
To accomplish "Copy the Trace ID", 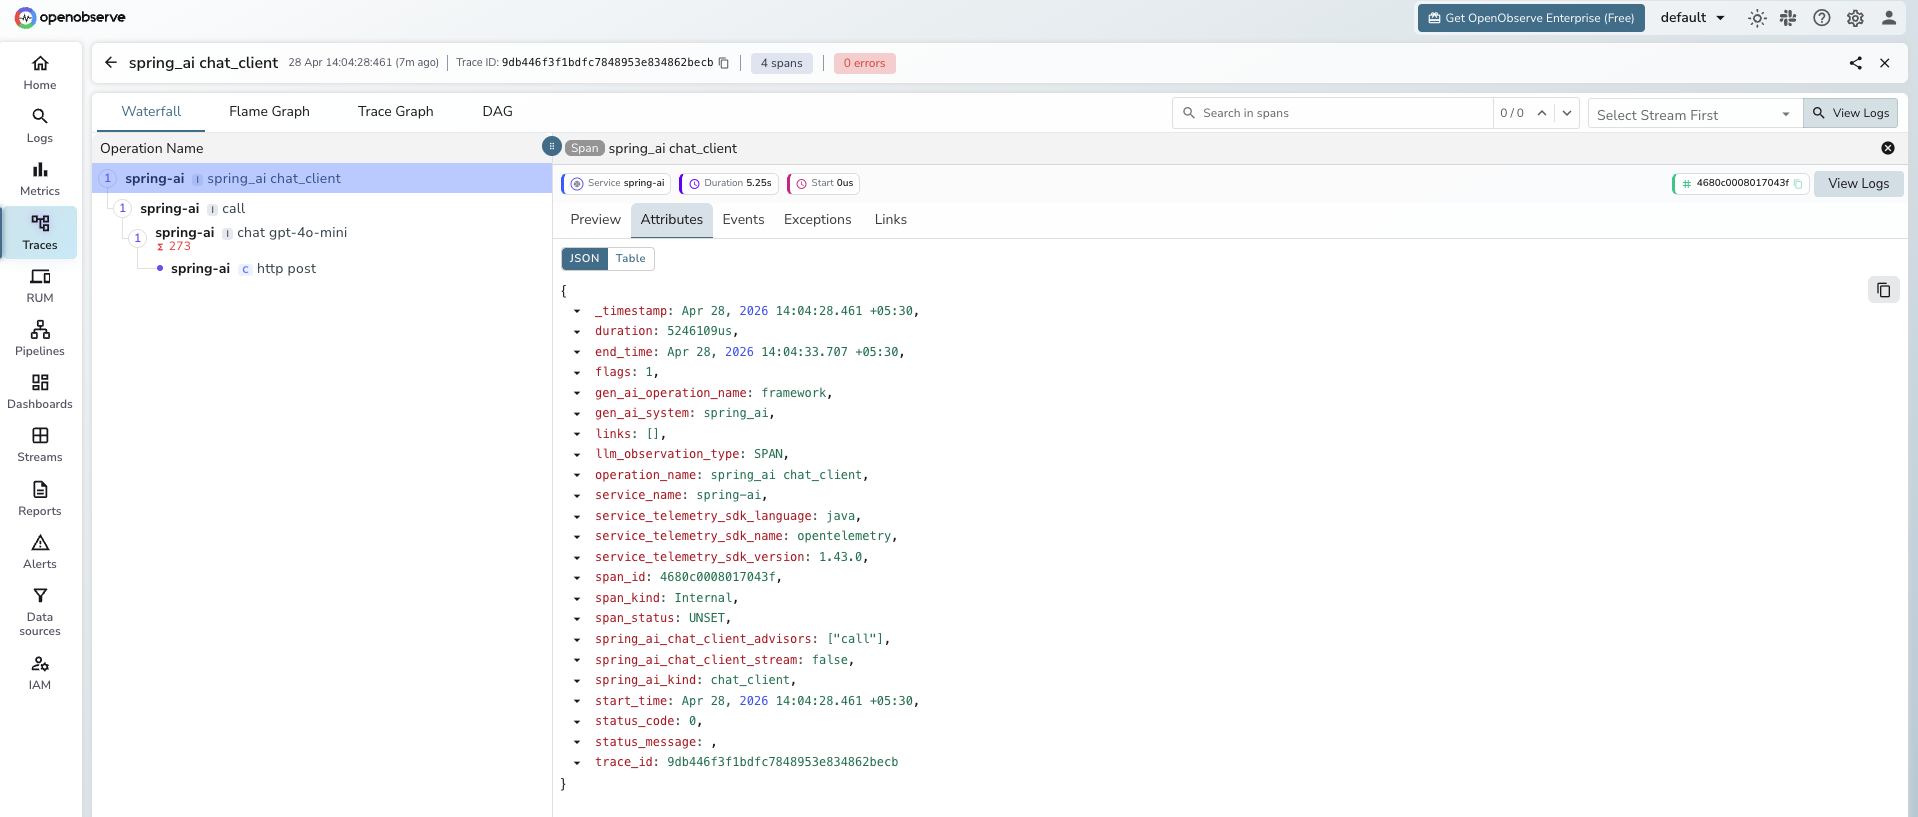I will point(724,63).
